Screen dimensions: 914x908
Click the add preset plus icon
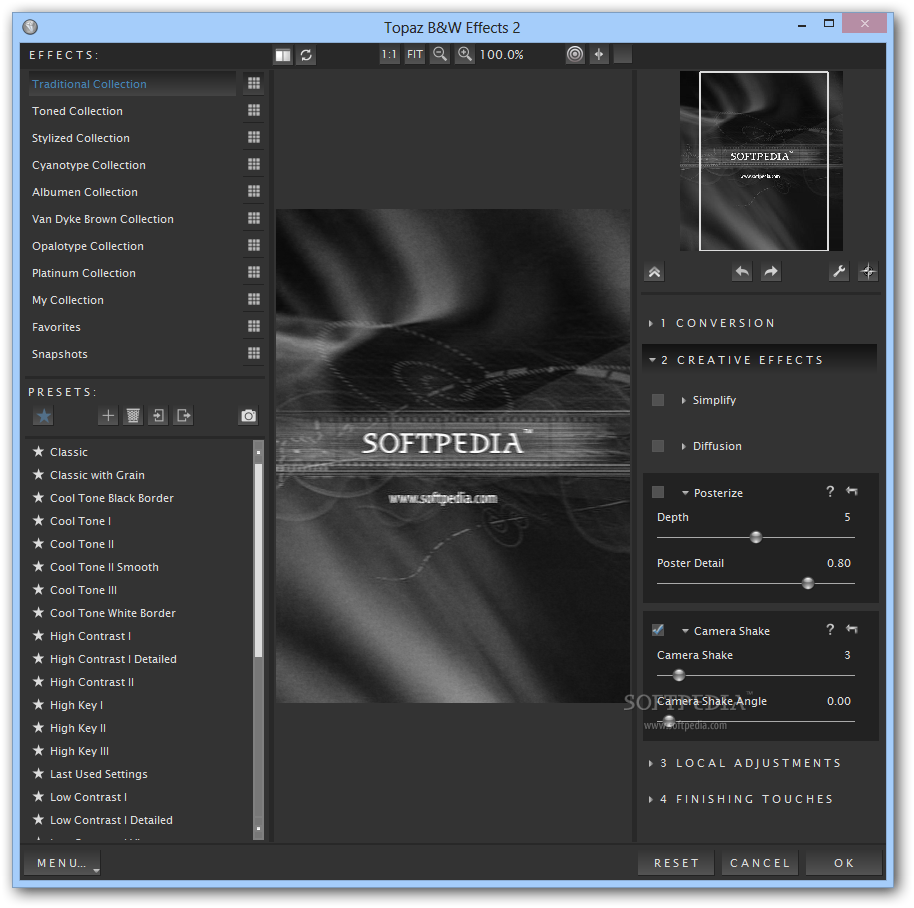[108, 416]
